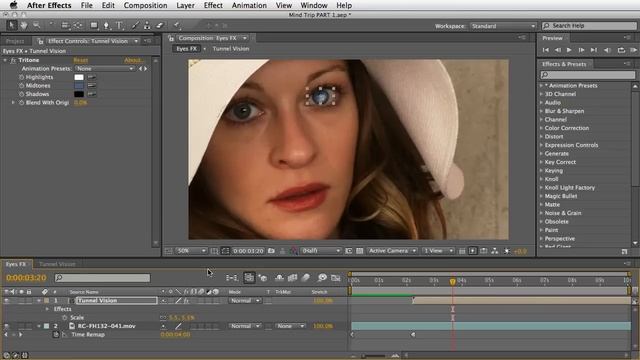Open the (Half) resolution dropdown
640x360 pixels.
click(321, 251)
